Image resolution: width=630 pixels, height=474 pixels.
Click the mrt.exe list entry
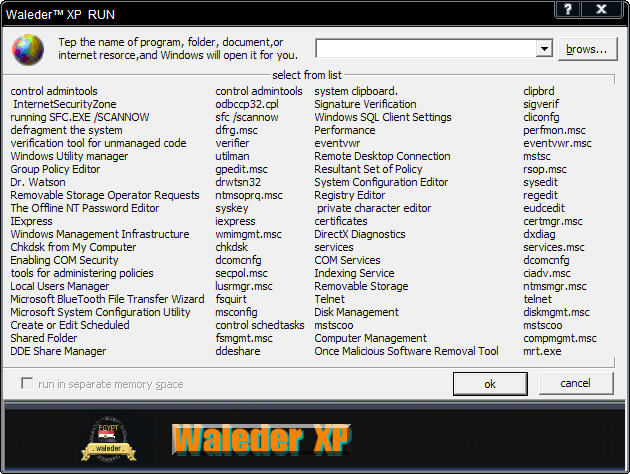point(543,351)
